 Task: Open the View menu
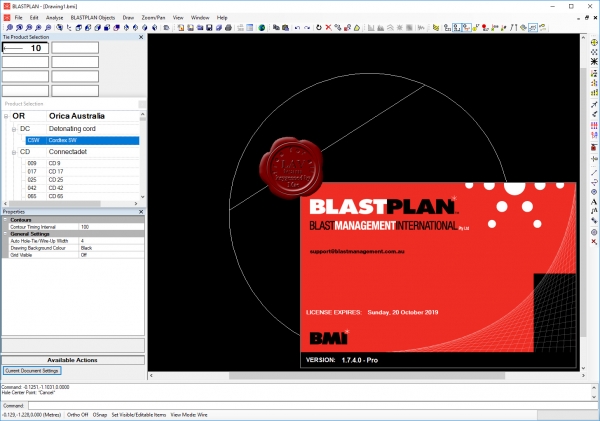pos(178,18)
